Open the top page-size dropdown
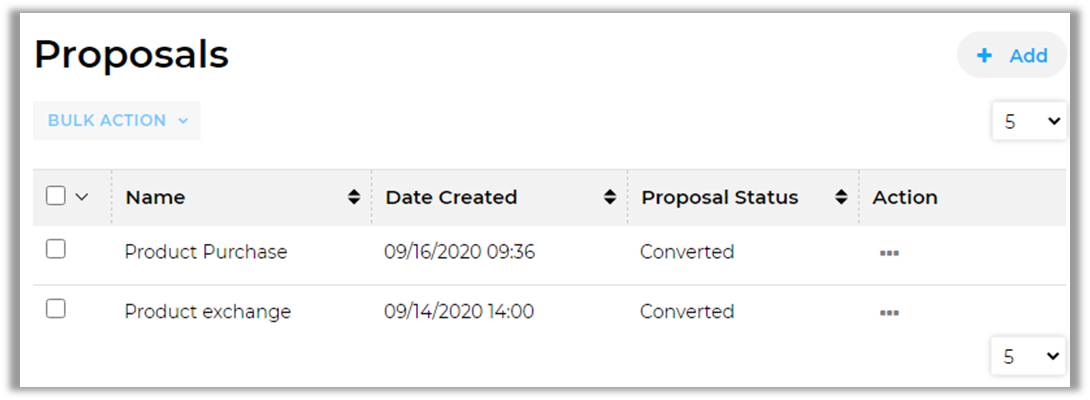 [1030, 121]
